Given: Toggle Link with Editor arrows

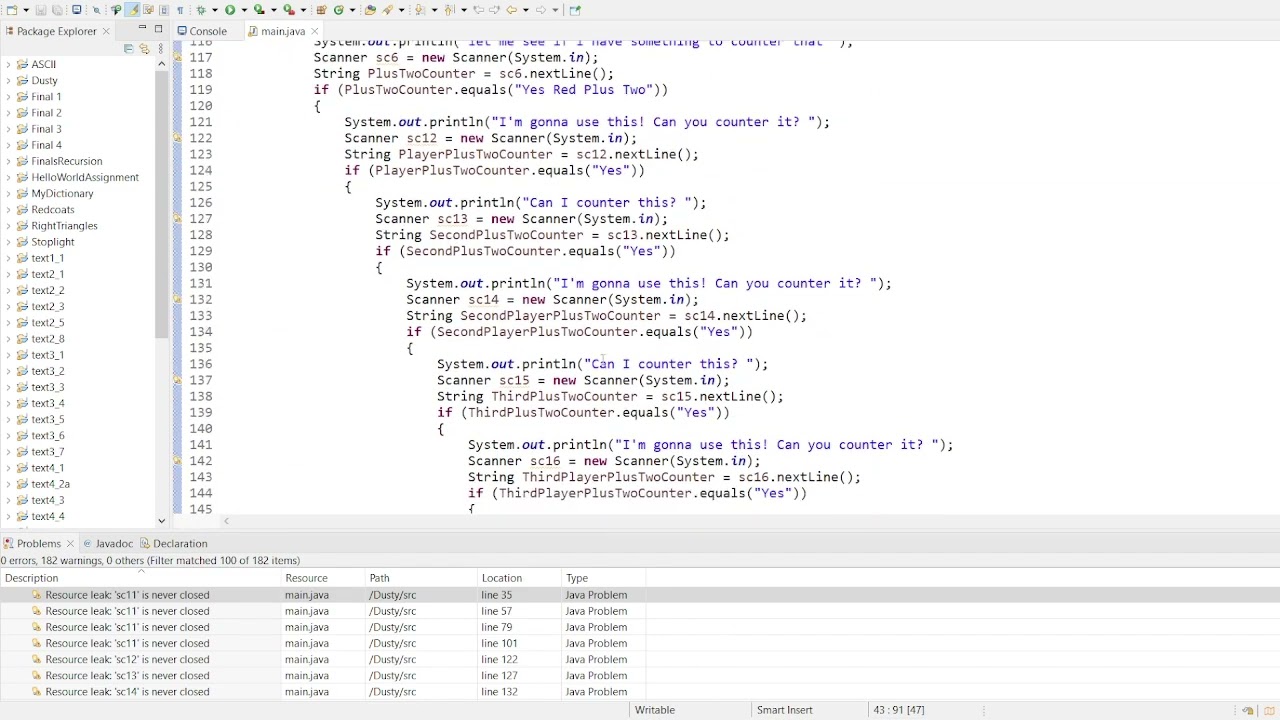Looking at the screenshot, I should pyautogui.click(x=144, y=49).
